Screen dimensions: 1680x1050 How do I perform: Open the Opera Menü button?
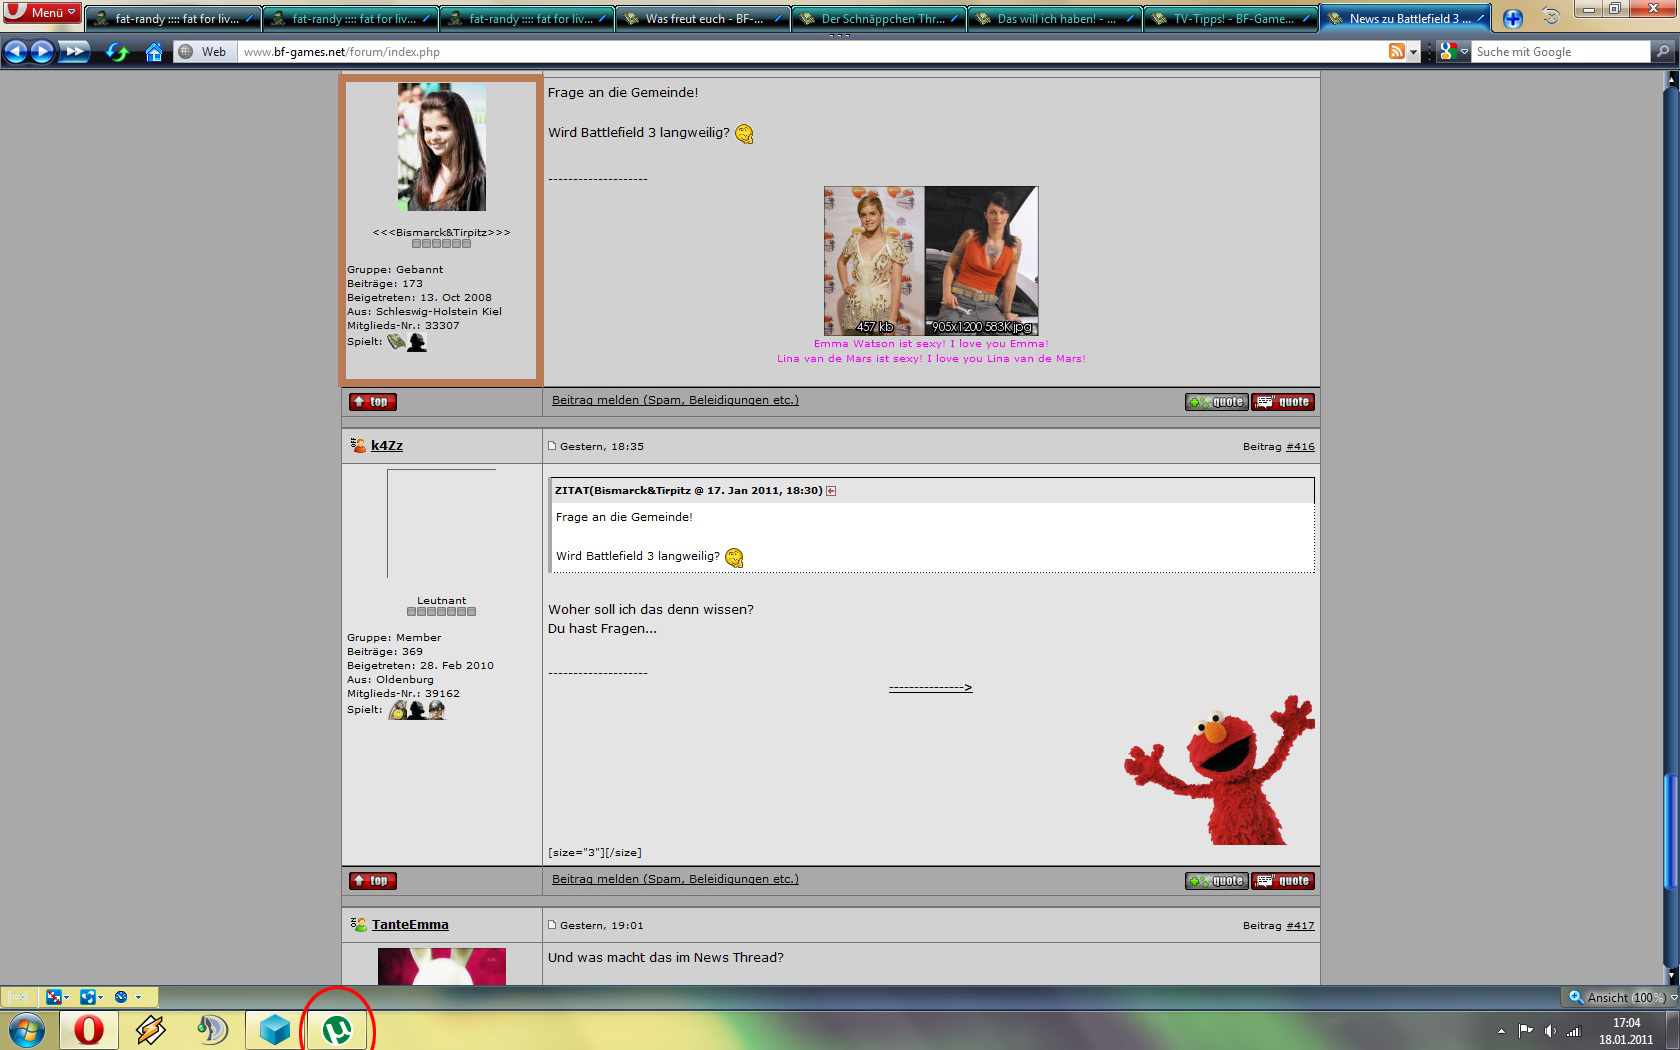(x=41, y=12)
